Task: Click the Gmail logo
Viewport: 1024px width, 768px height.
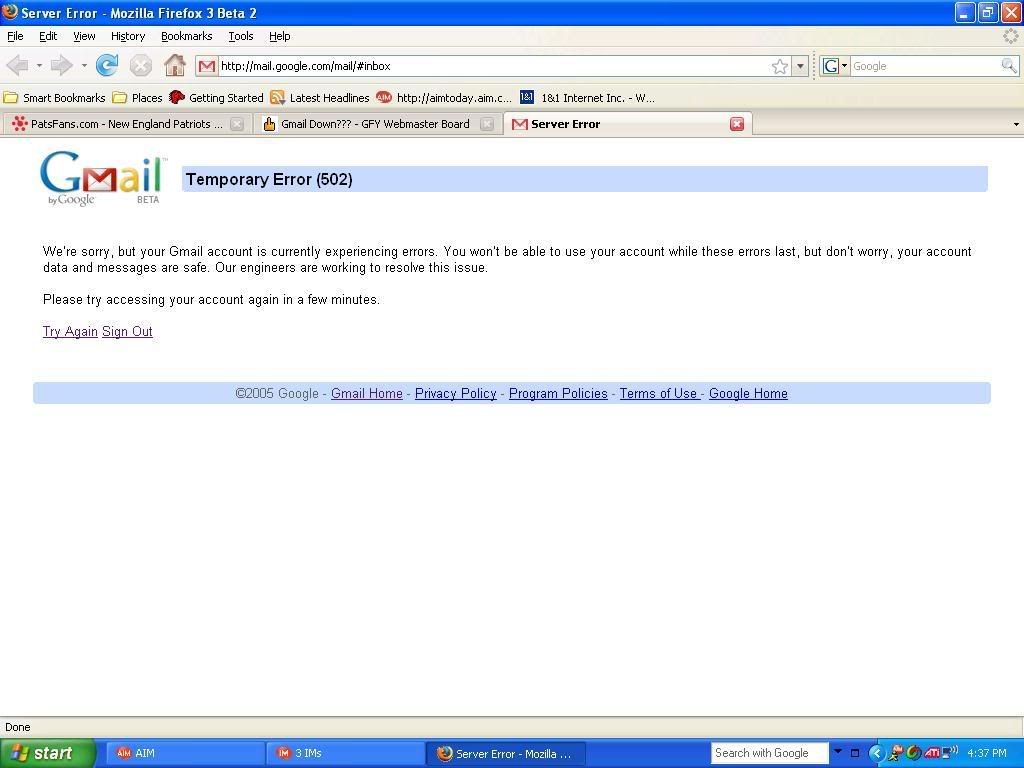Action: click(101, 178)
